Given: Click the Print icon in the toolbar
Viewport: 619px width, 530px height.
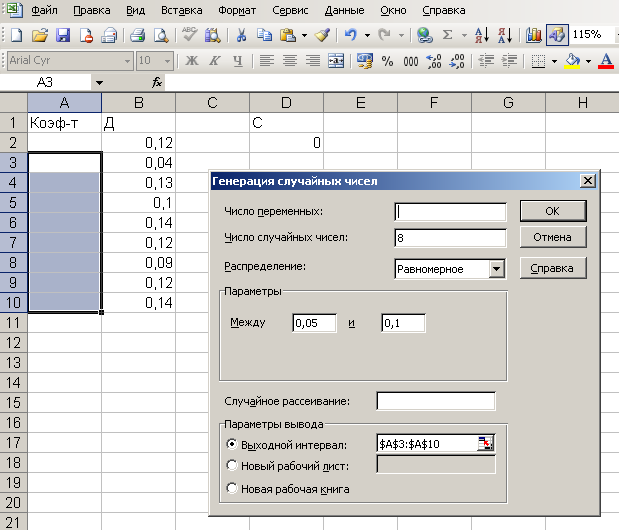Looking at the screenshot, I should (137, 35).
